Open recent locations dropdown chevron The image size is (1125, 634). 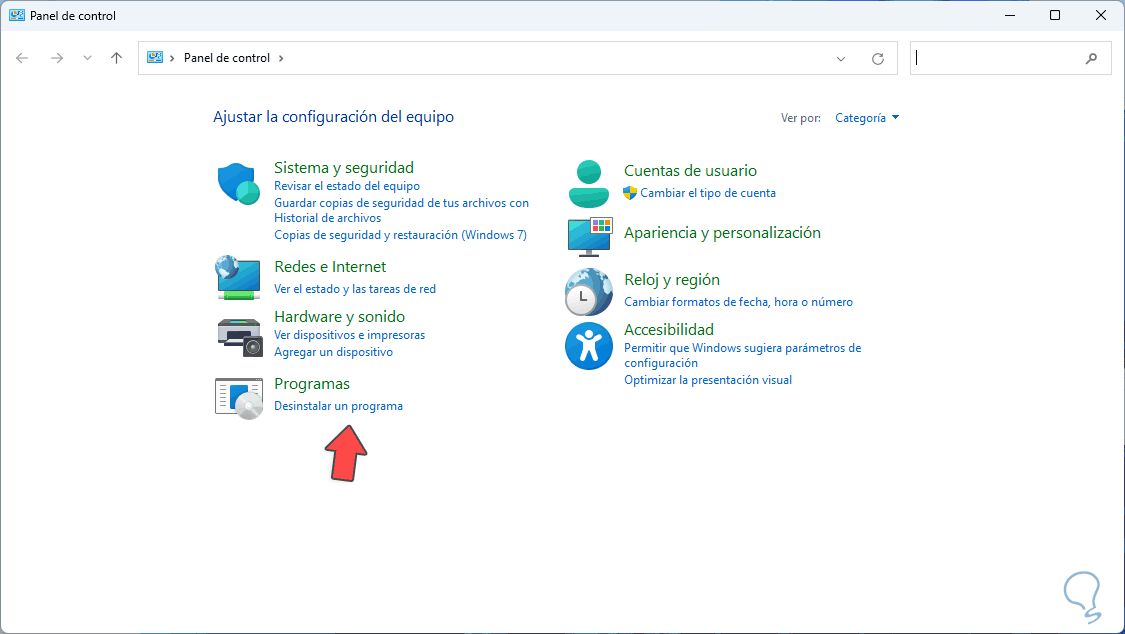pyautogui.click(x=87, y=58)
